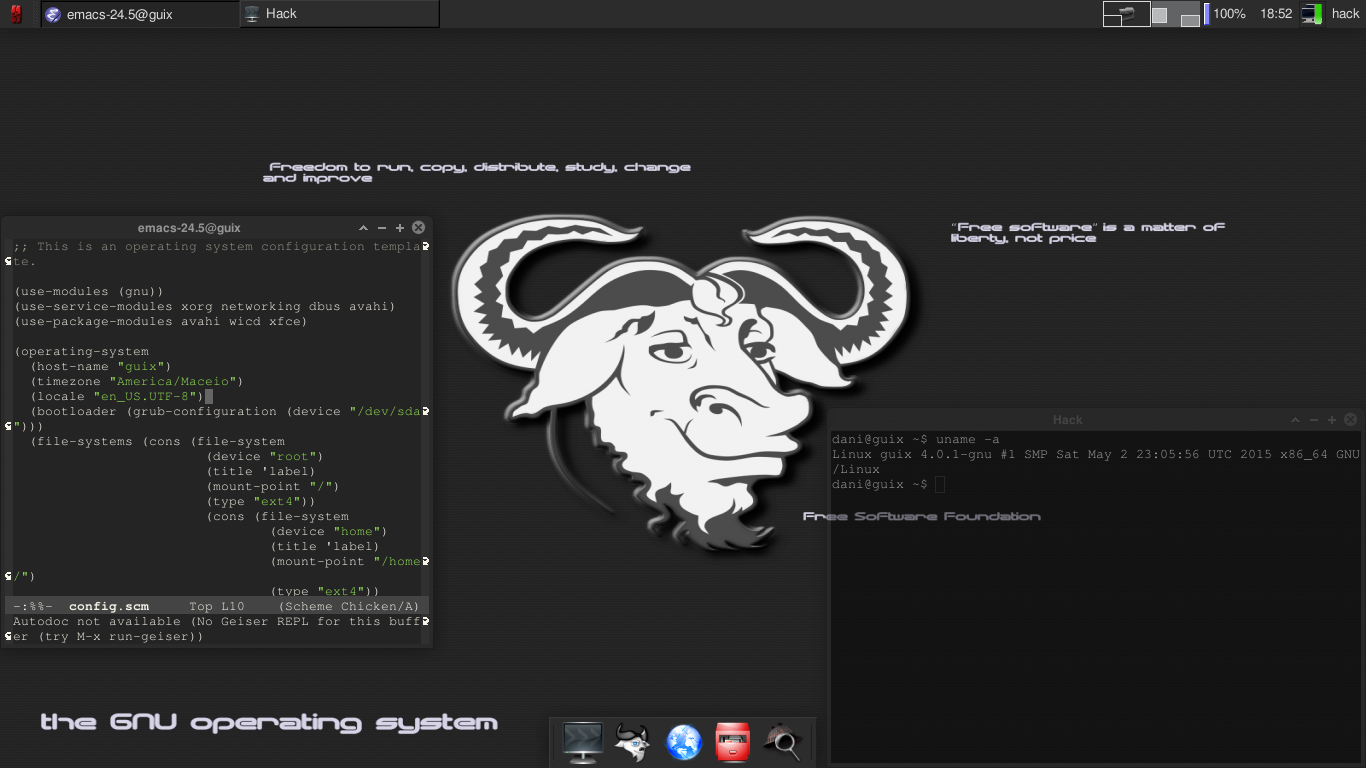
Task: Switch to first workspace in pager
Action: [1126, 14]
